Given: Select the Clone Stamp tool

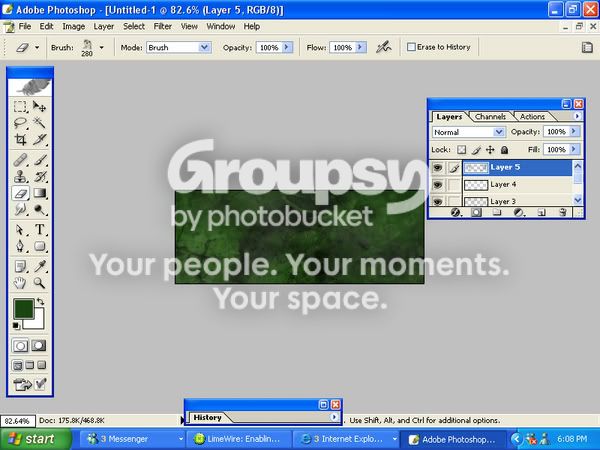Looking at the screenshot, I should pos(20,176).
